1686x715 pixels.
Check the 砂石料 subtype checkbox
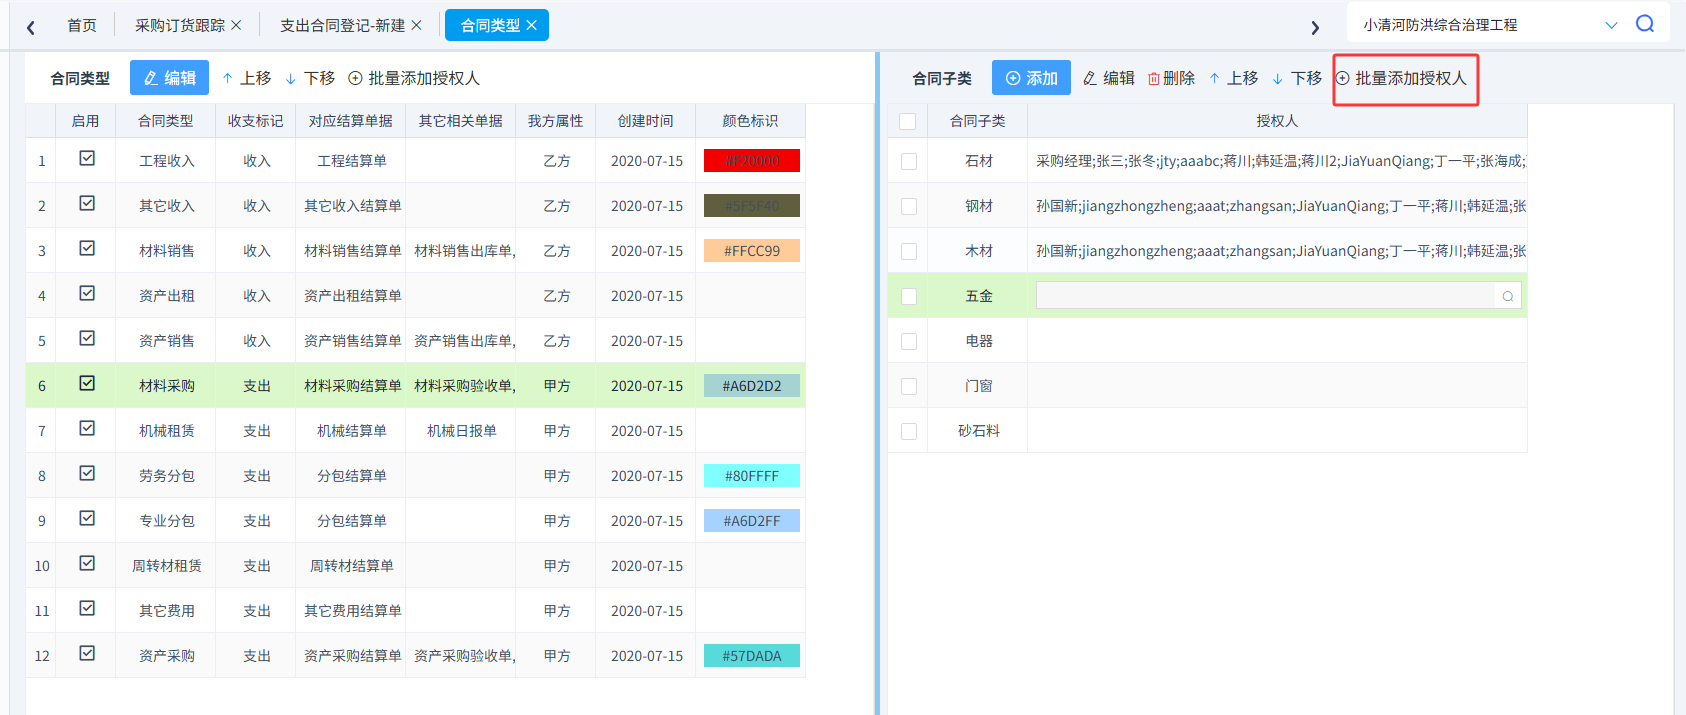coord(909,431)
